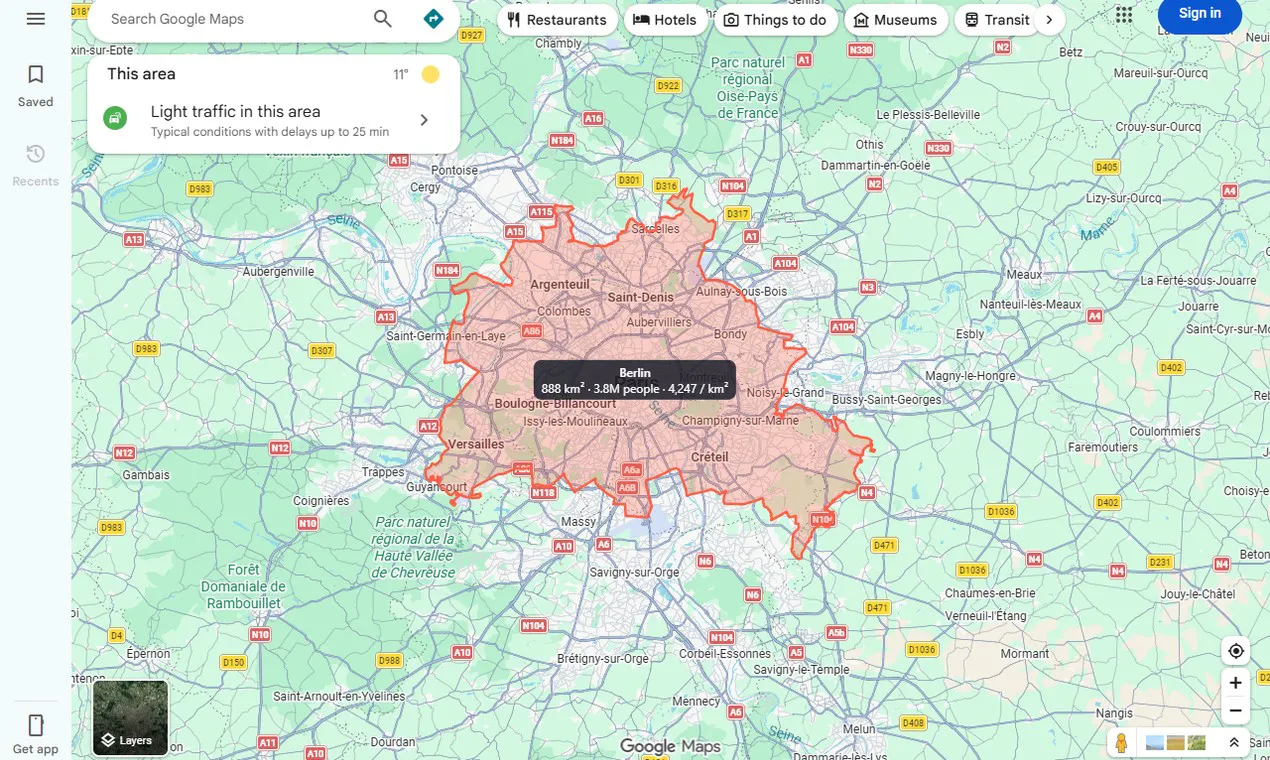
Task: Click the search magnifier icon
Action: tap(382, 19)
